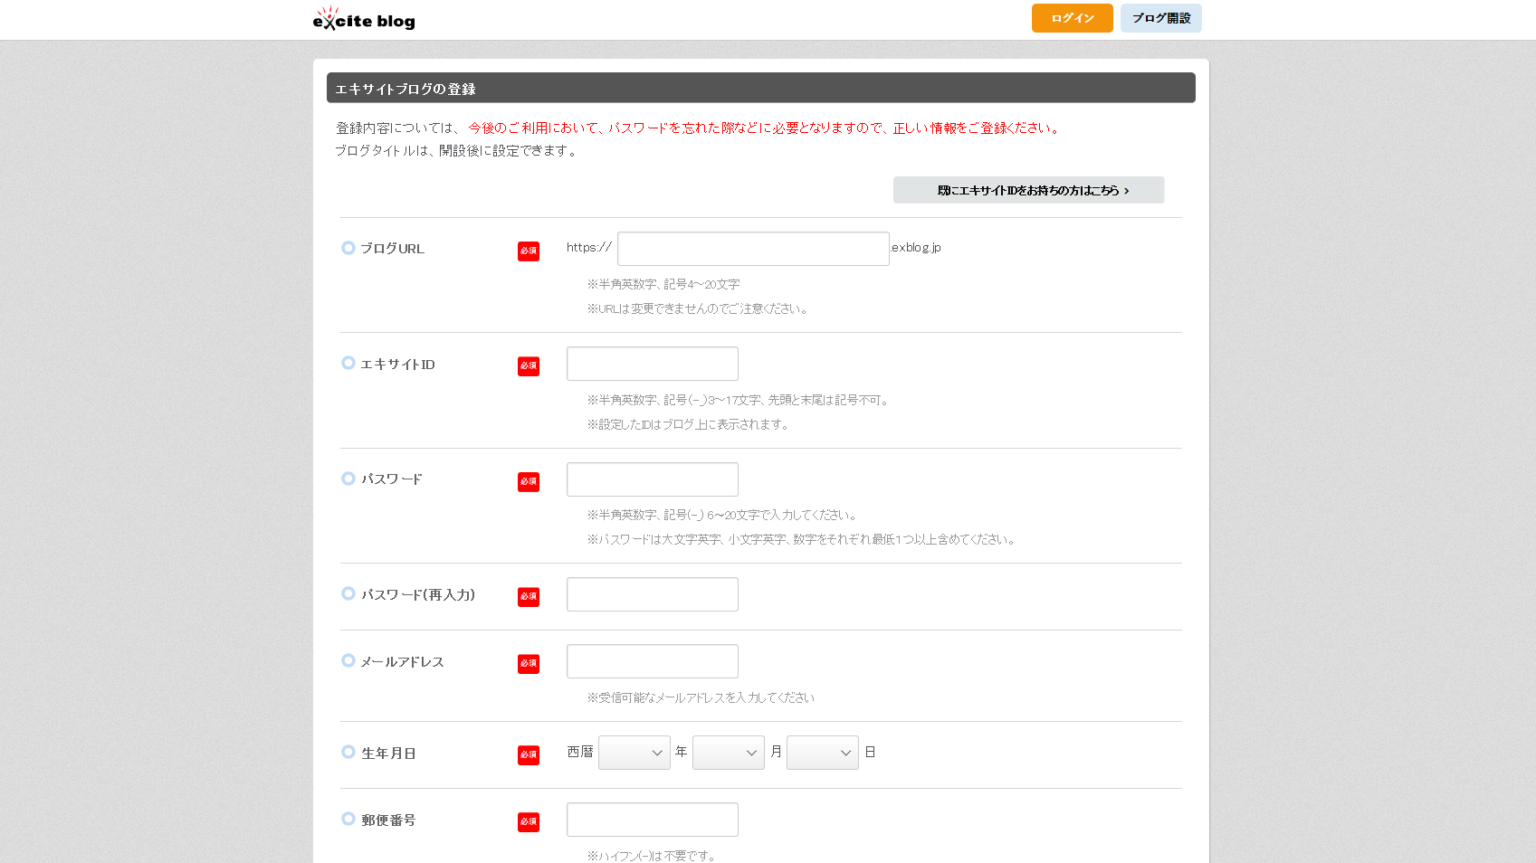Click the メールアドレス input field

point(652,661)
